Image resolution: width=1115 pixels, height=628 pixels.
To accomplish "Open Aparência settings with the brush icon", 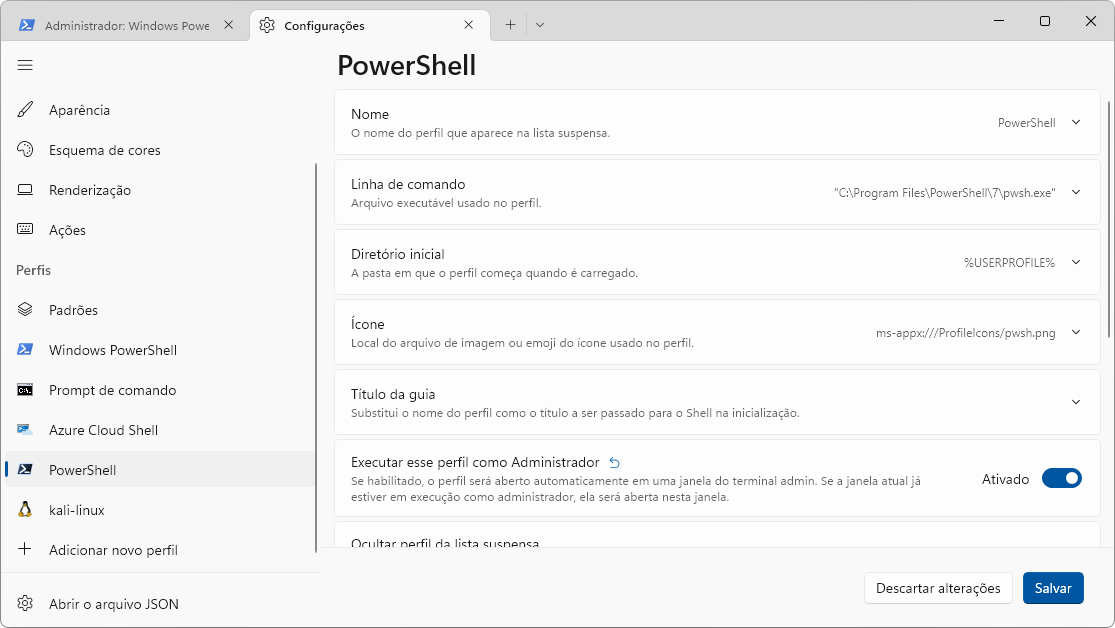I will [79, 110].
